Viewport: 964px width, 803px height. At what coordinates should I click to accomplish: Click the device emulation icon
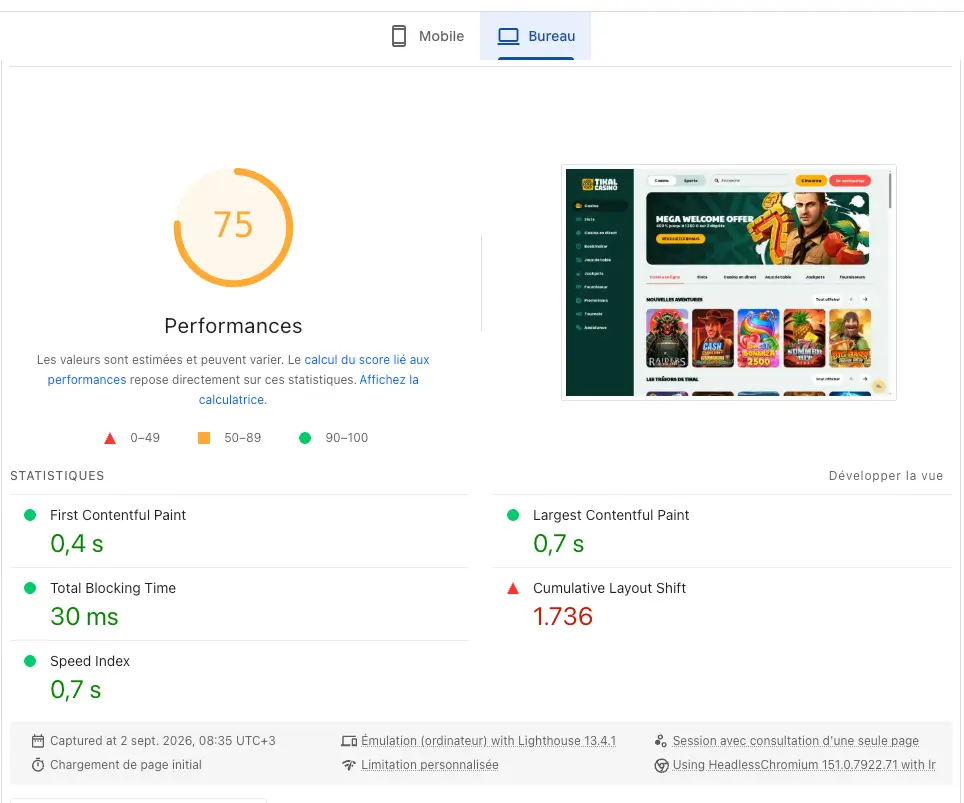click(349, 741)
